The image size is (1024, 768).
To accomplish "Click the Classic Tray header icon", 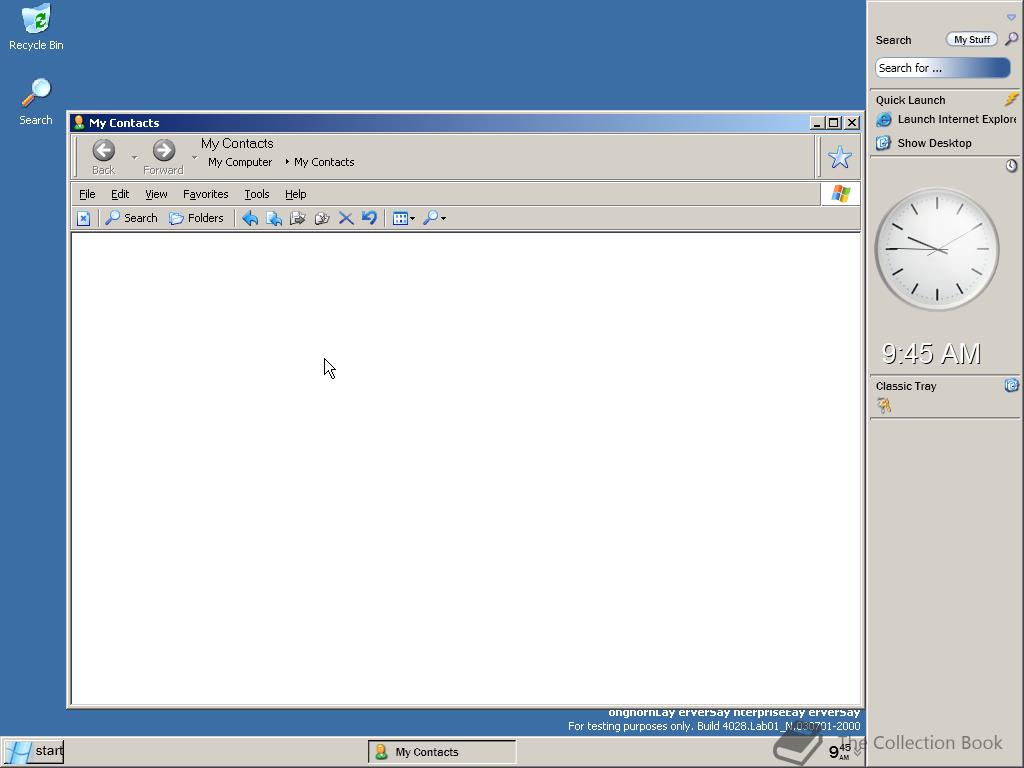I will click(1012, 385).
